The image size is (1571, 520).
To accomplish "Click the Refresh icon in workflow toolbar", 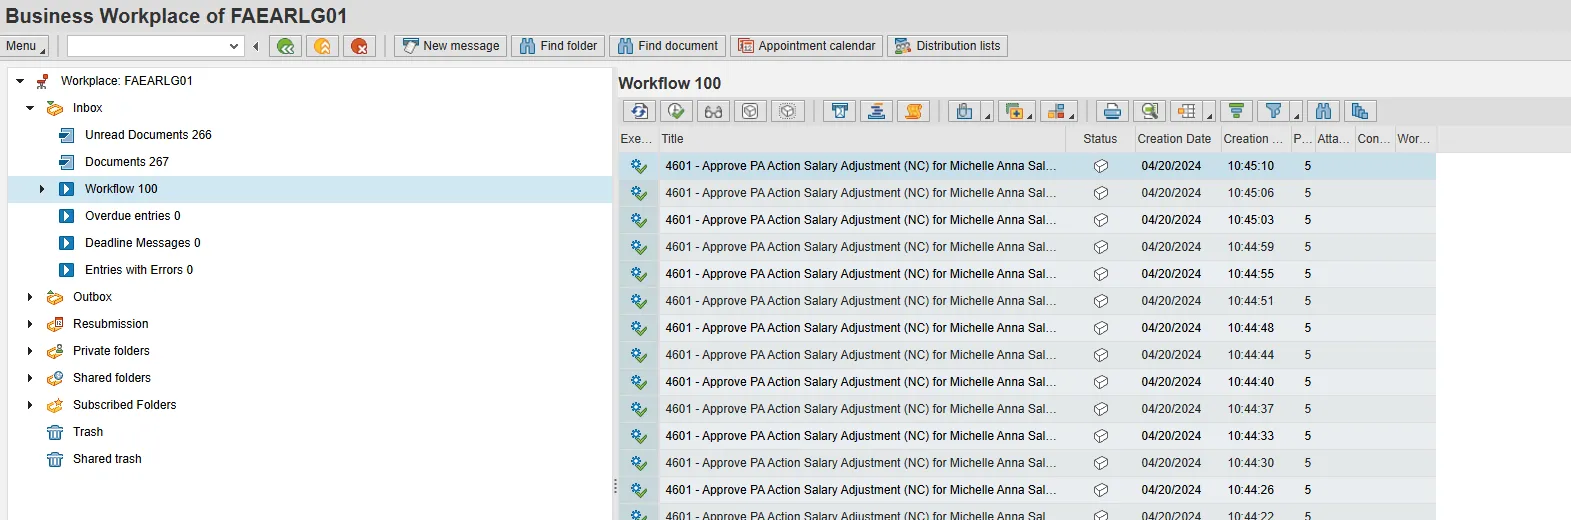I will point(639,111).
